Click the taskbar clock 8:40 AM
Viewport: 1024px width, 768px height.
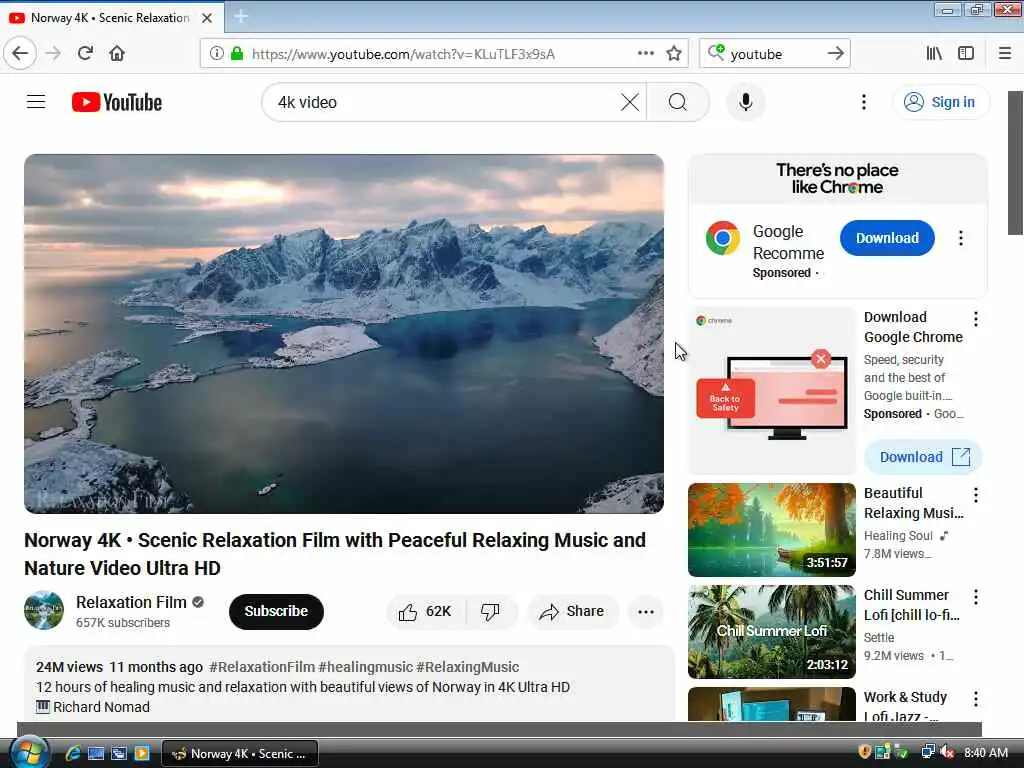coord(986,753)
